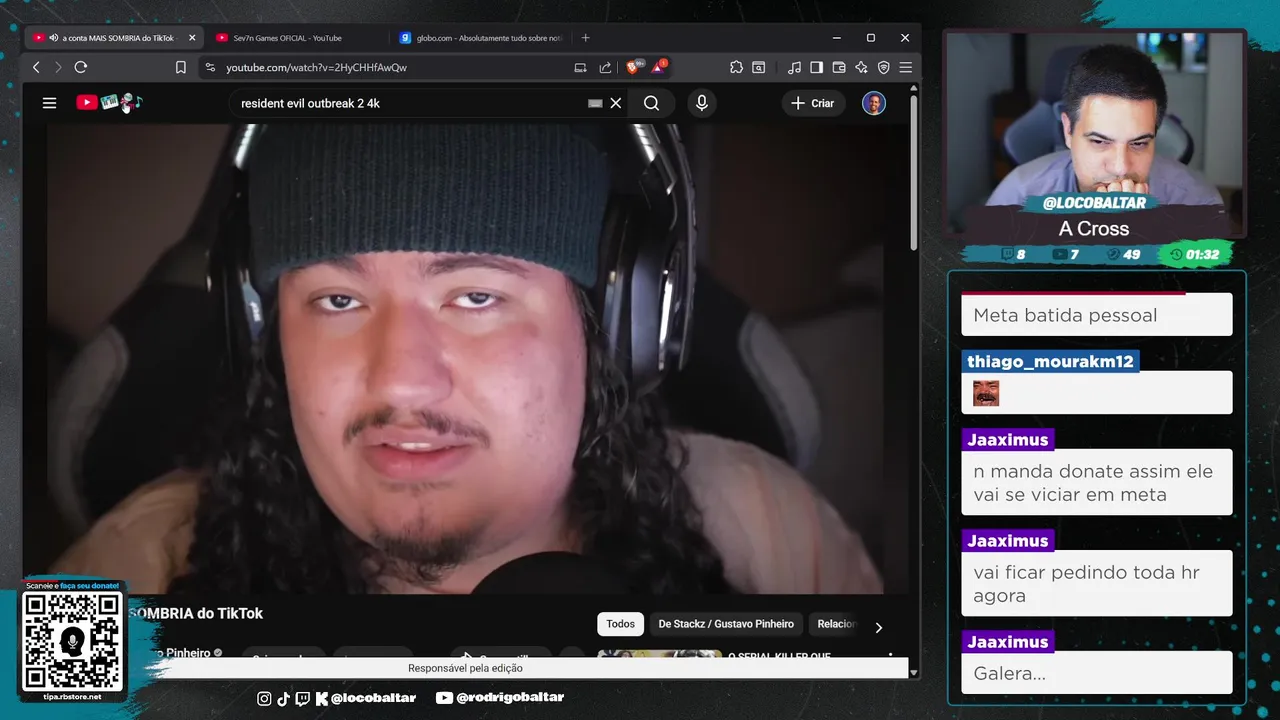Open the on-screen keyboard icon in search
This screenshot has height=720, width=1280.
pyautogui.click(x=595, y=103)
